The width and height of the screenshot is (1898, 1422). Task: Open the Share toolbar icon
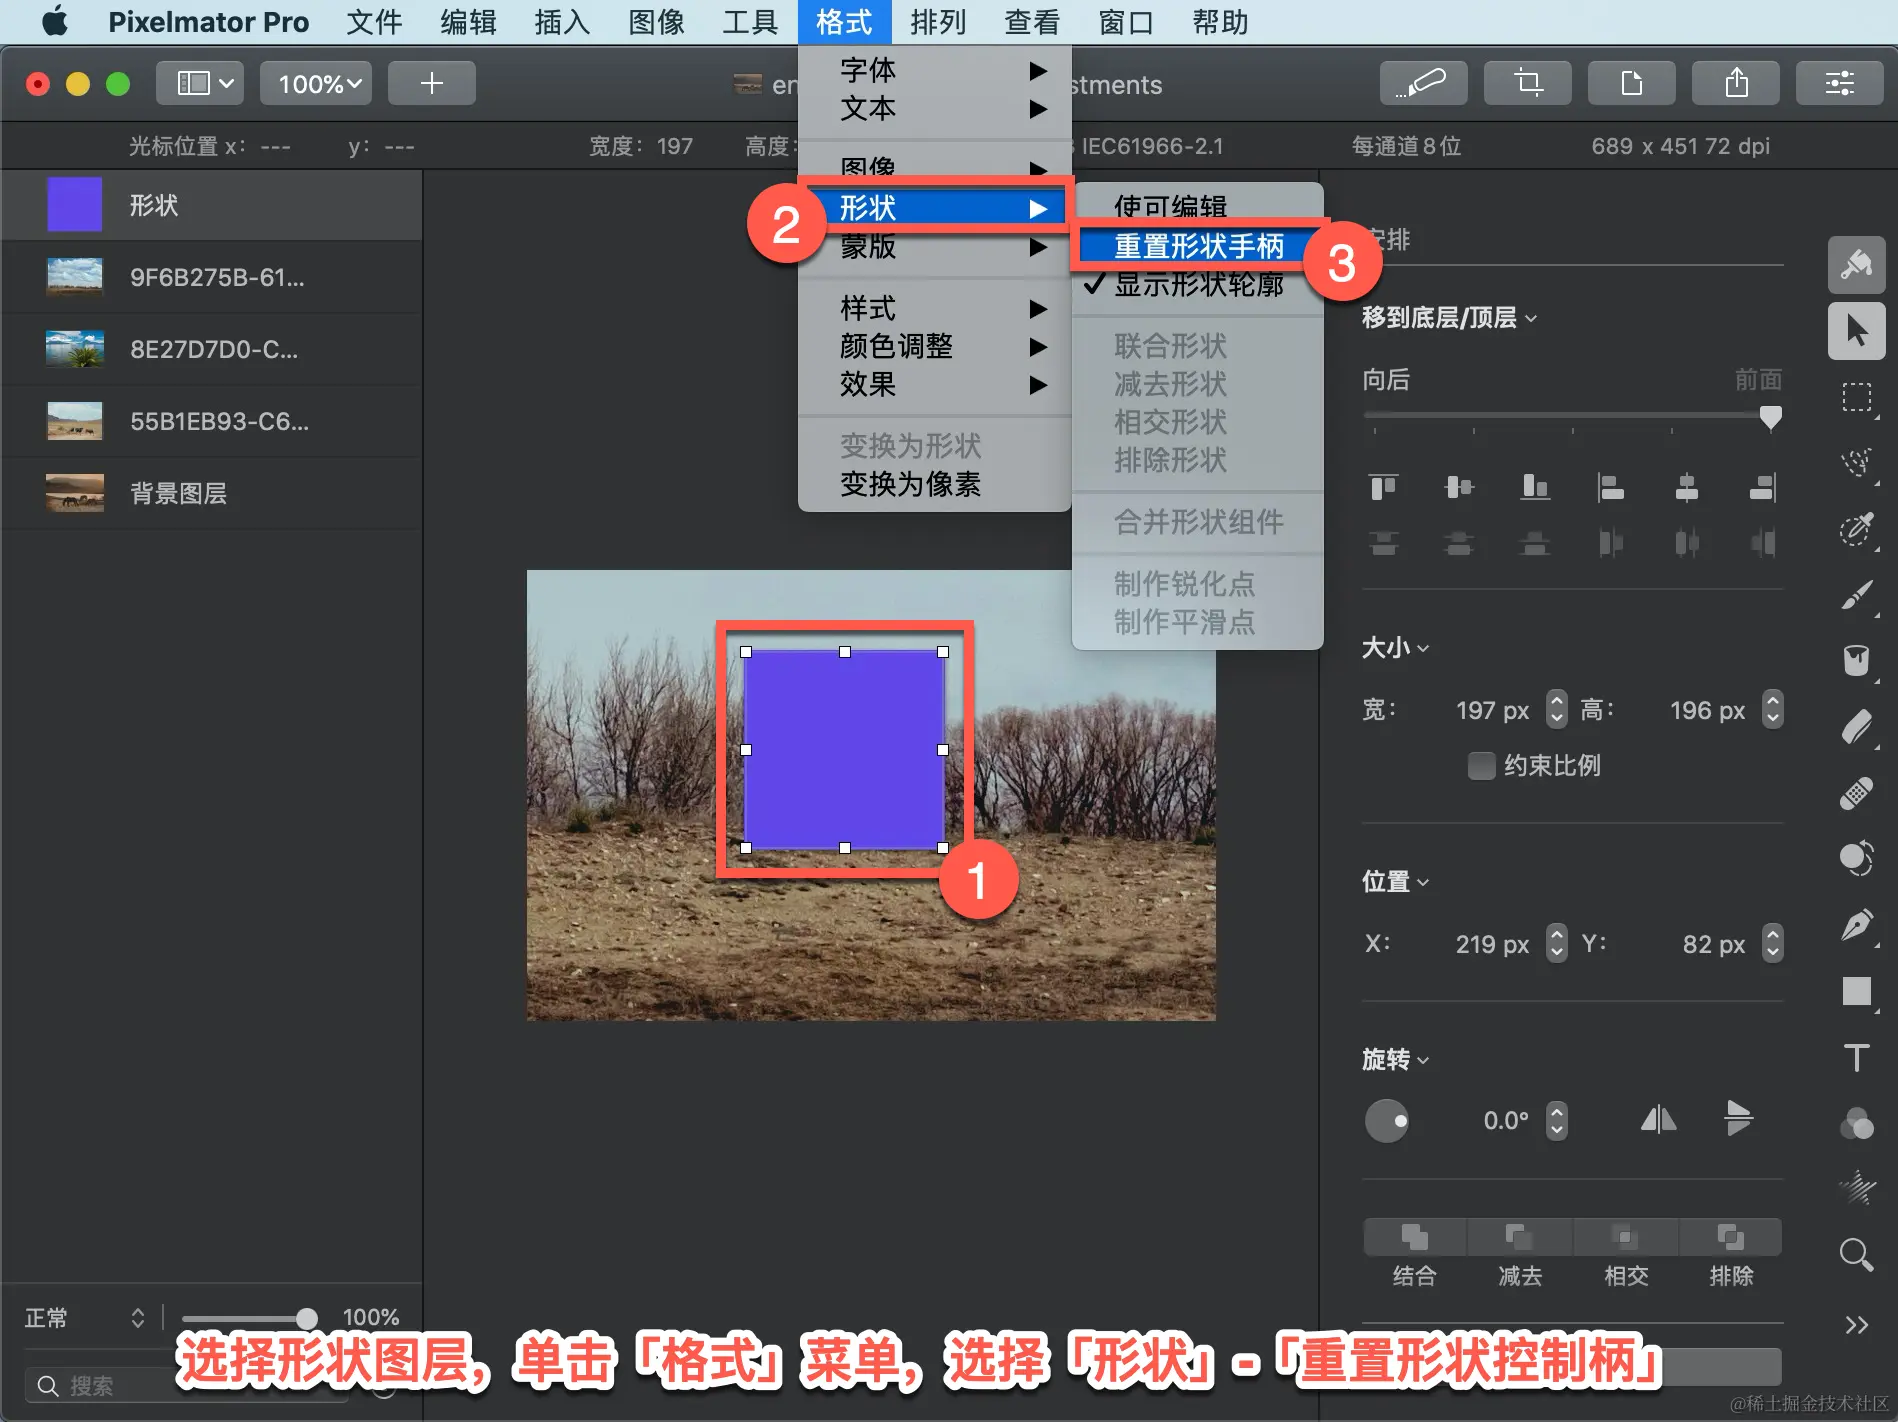click(x=1736, y=83)
